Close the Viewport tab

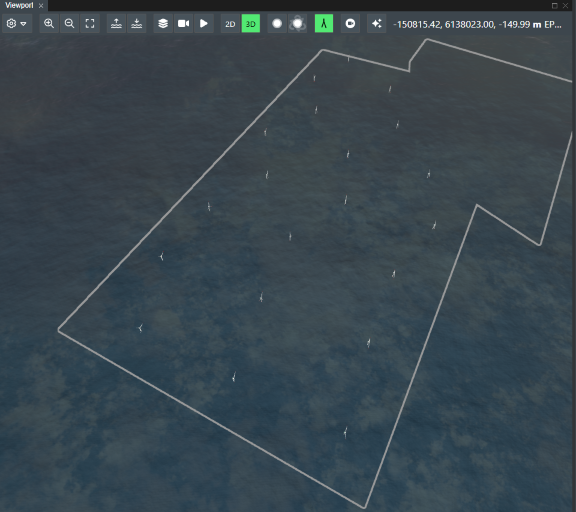pyautogui.click(x=41, y=6)
